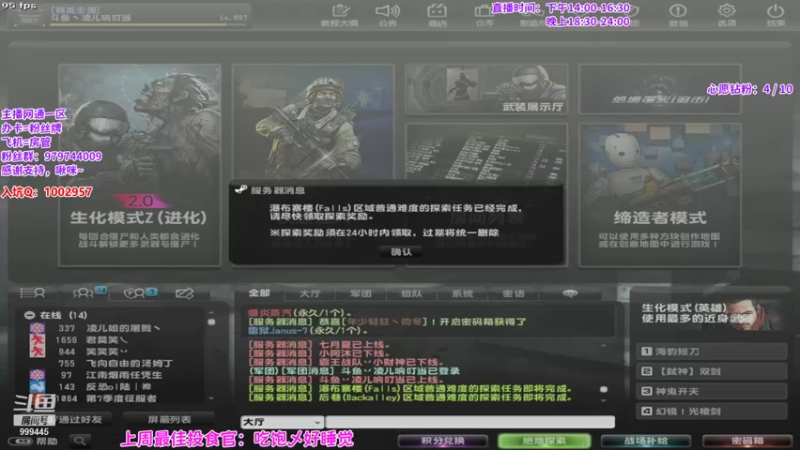The image size is (800, 450).
Task: Show the clan members tab with badge 7
Action: (140, 293)
